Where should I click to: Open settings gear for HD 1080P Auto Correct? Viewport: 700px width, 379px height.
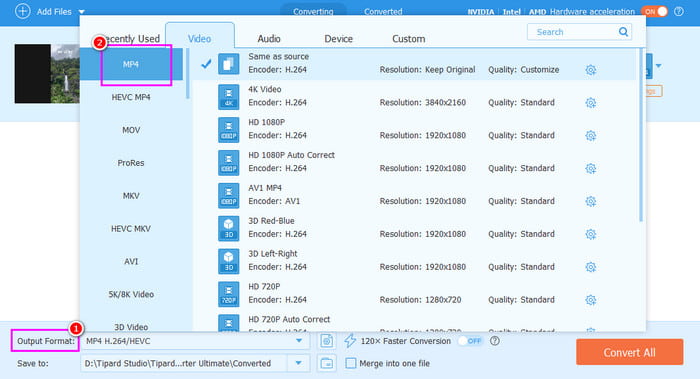(590, 168)
